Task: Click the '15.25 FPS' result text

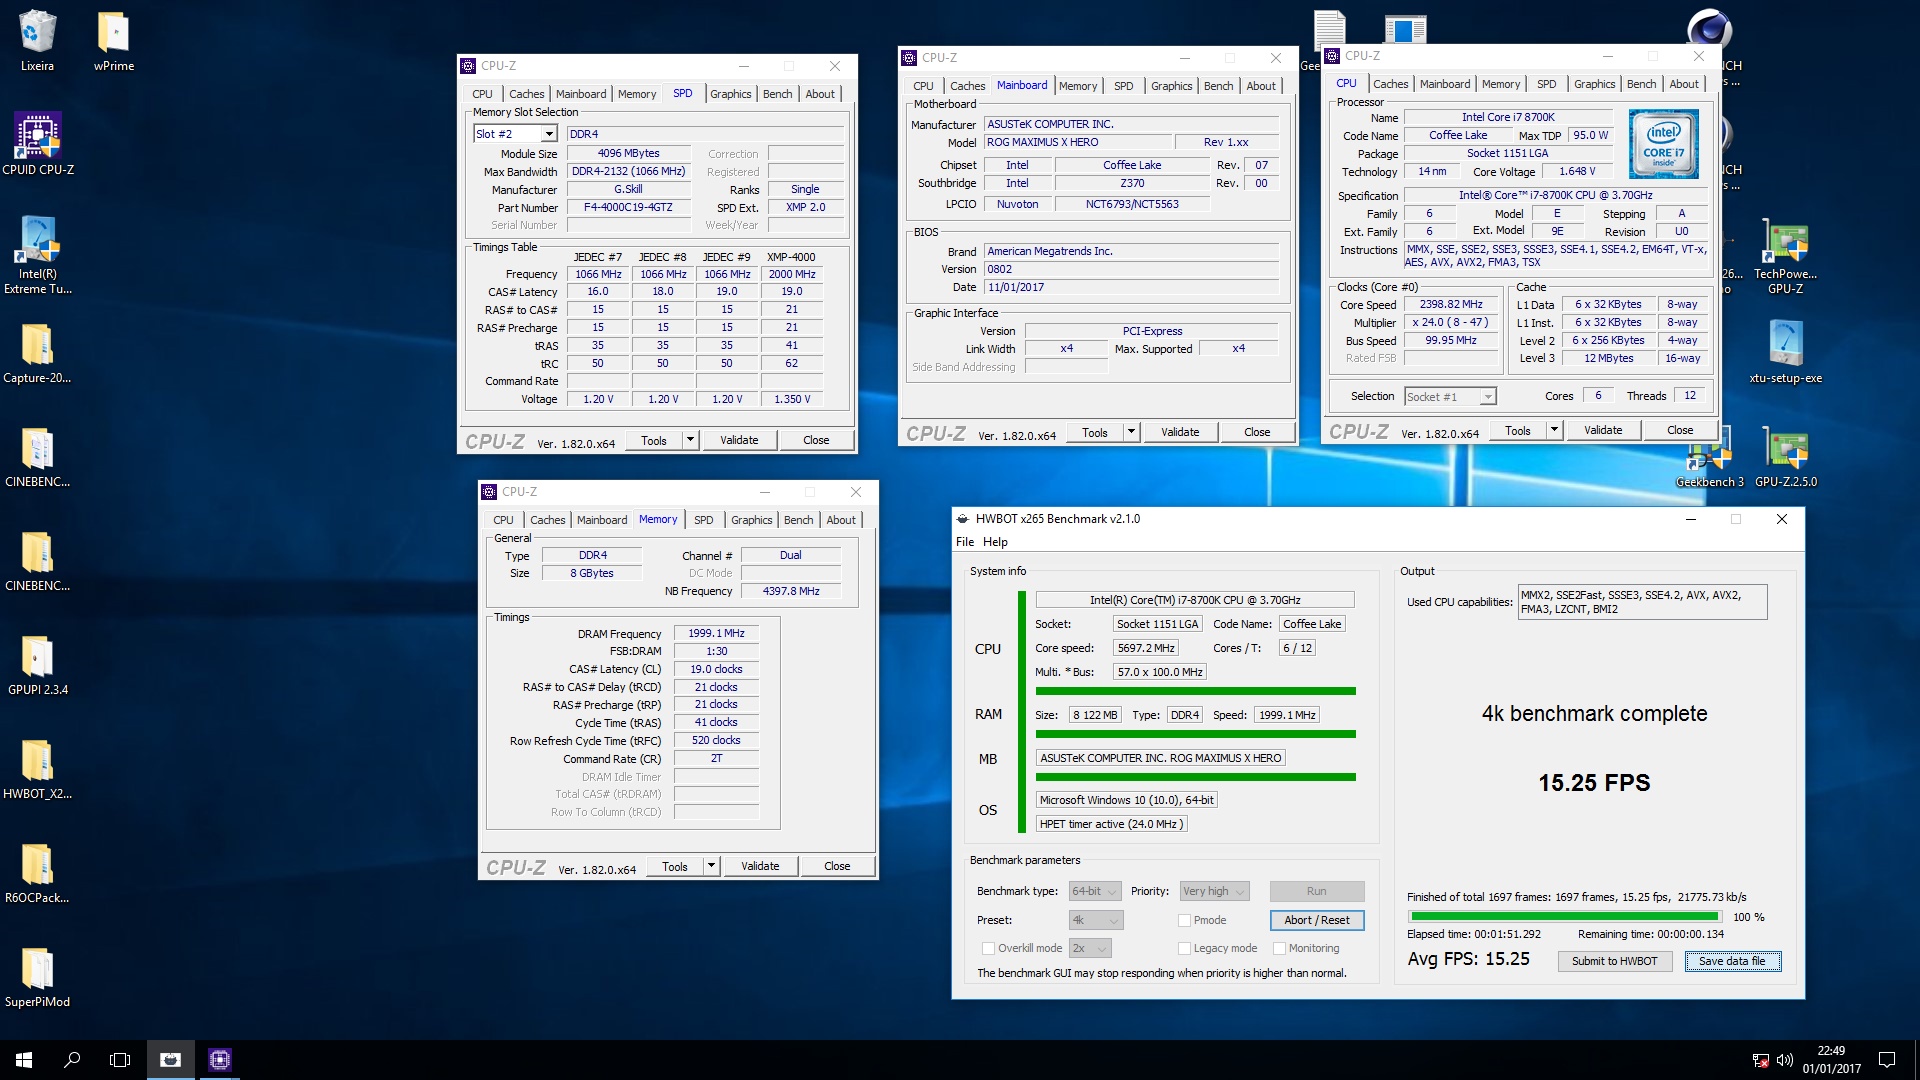Action: (x=1594, y=782)
